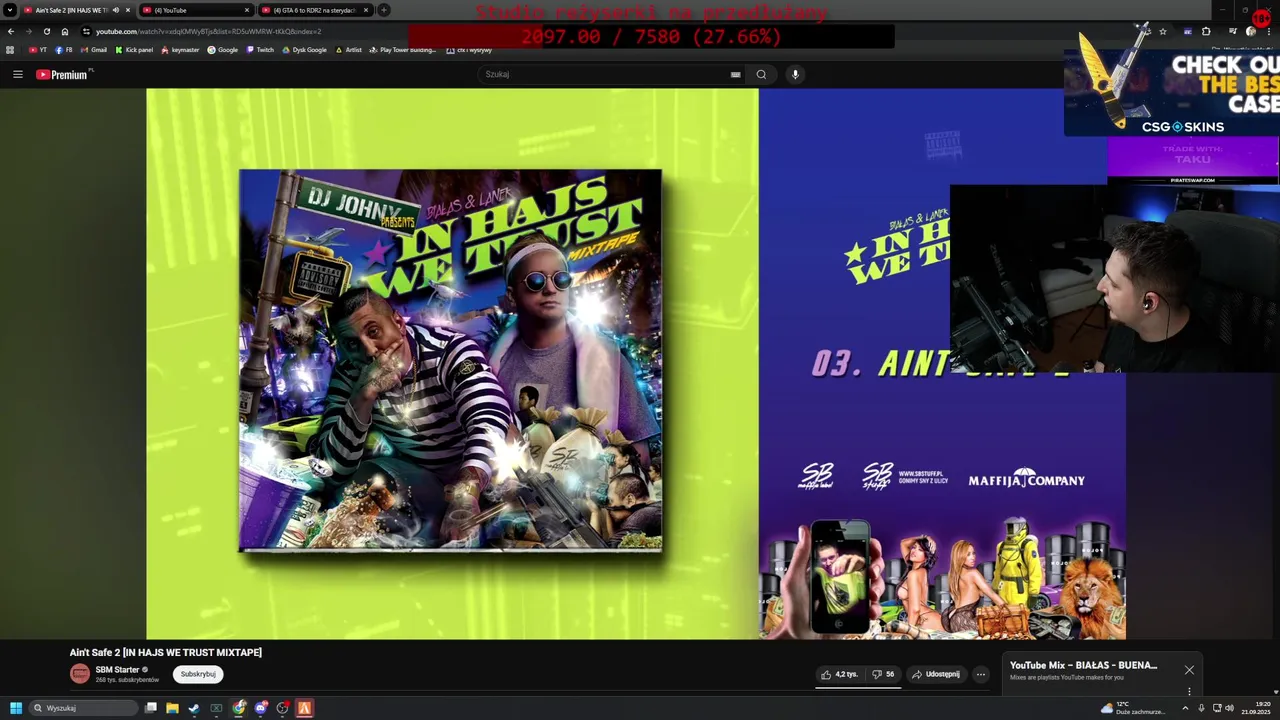
Task: Close the (4) YouTube tab
Action: pyautogui.click(x=246, y=10)
